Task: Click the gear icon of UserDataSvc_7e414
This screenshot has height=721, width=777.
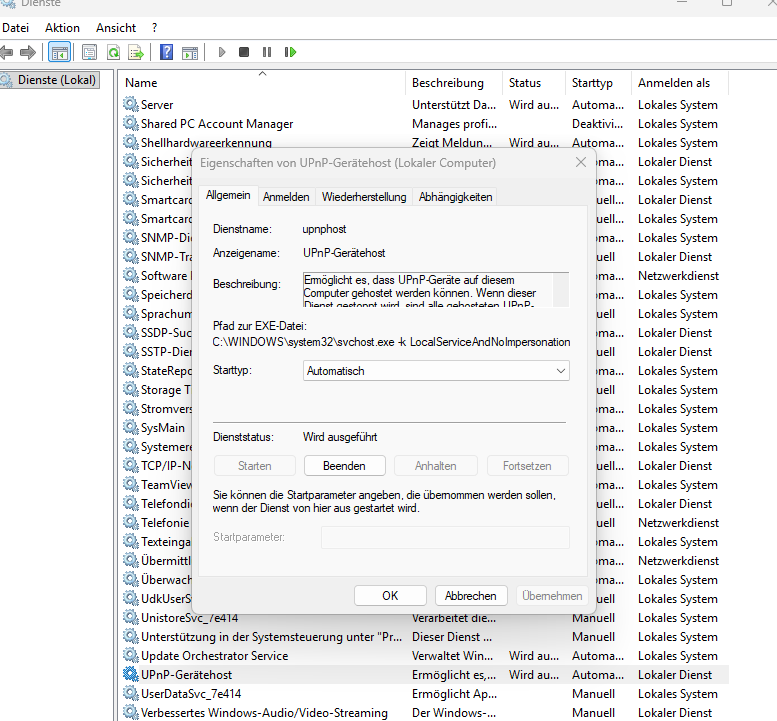Action: 130,693
